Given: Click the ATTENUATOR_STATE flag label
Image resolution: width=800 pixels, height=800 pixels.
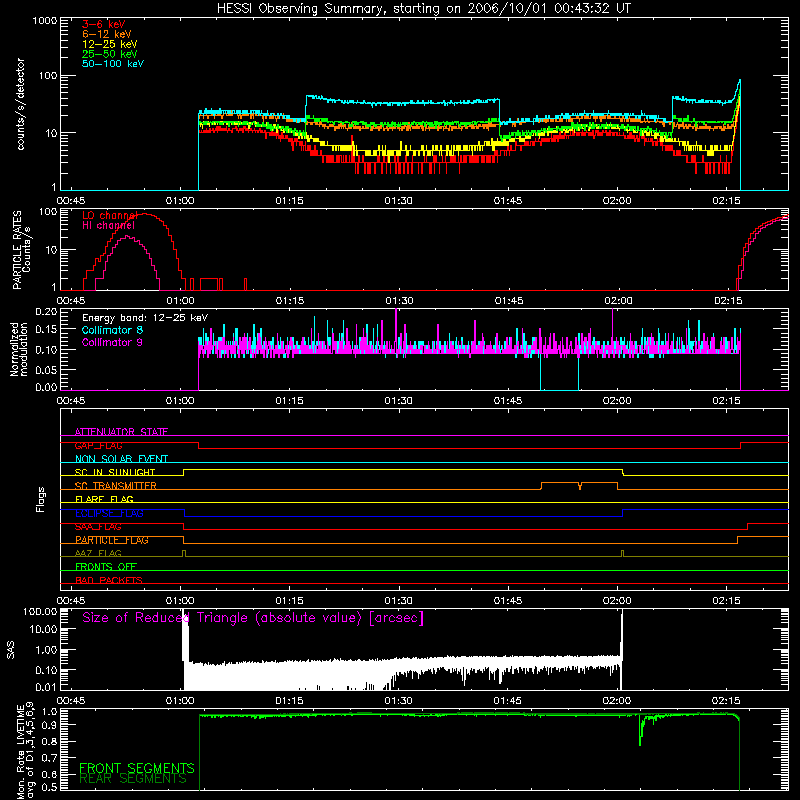Looking at the screenshot, I should pyautogui.click(x=121, y=432).
